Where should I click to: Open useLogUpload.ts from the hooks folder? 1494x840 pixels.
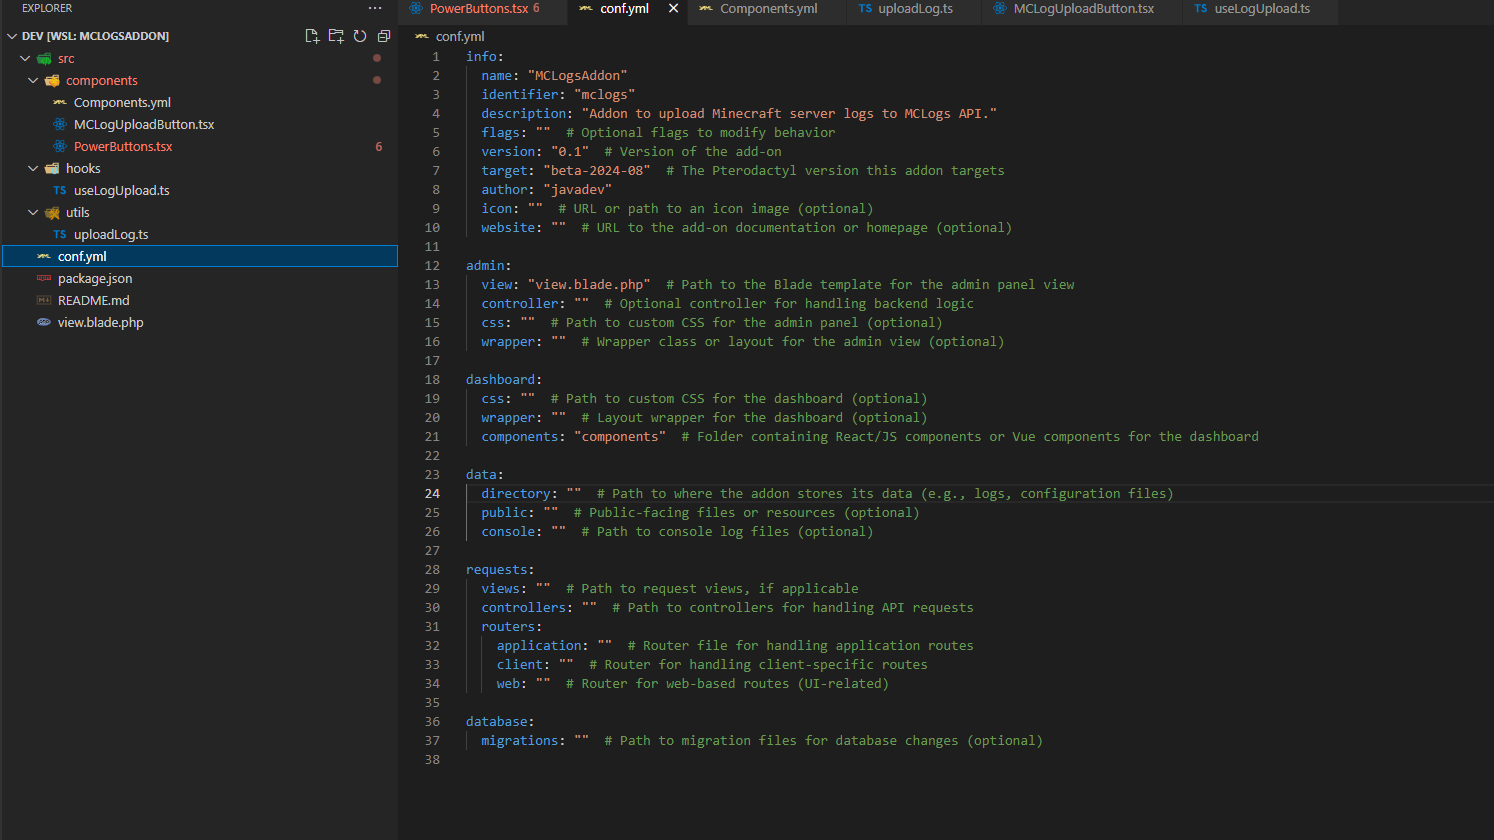pyautogui.click(x=122, y=190)
